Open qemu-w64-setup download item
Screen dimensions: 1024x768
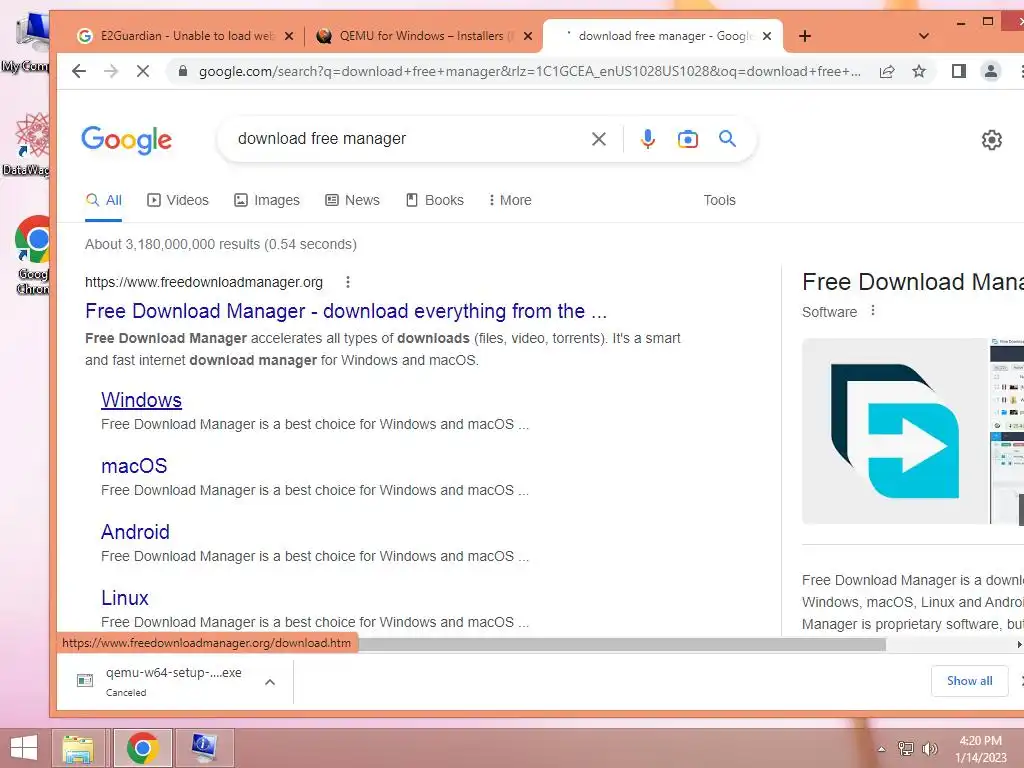(x=159, y=681)
